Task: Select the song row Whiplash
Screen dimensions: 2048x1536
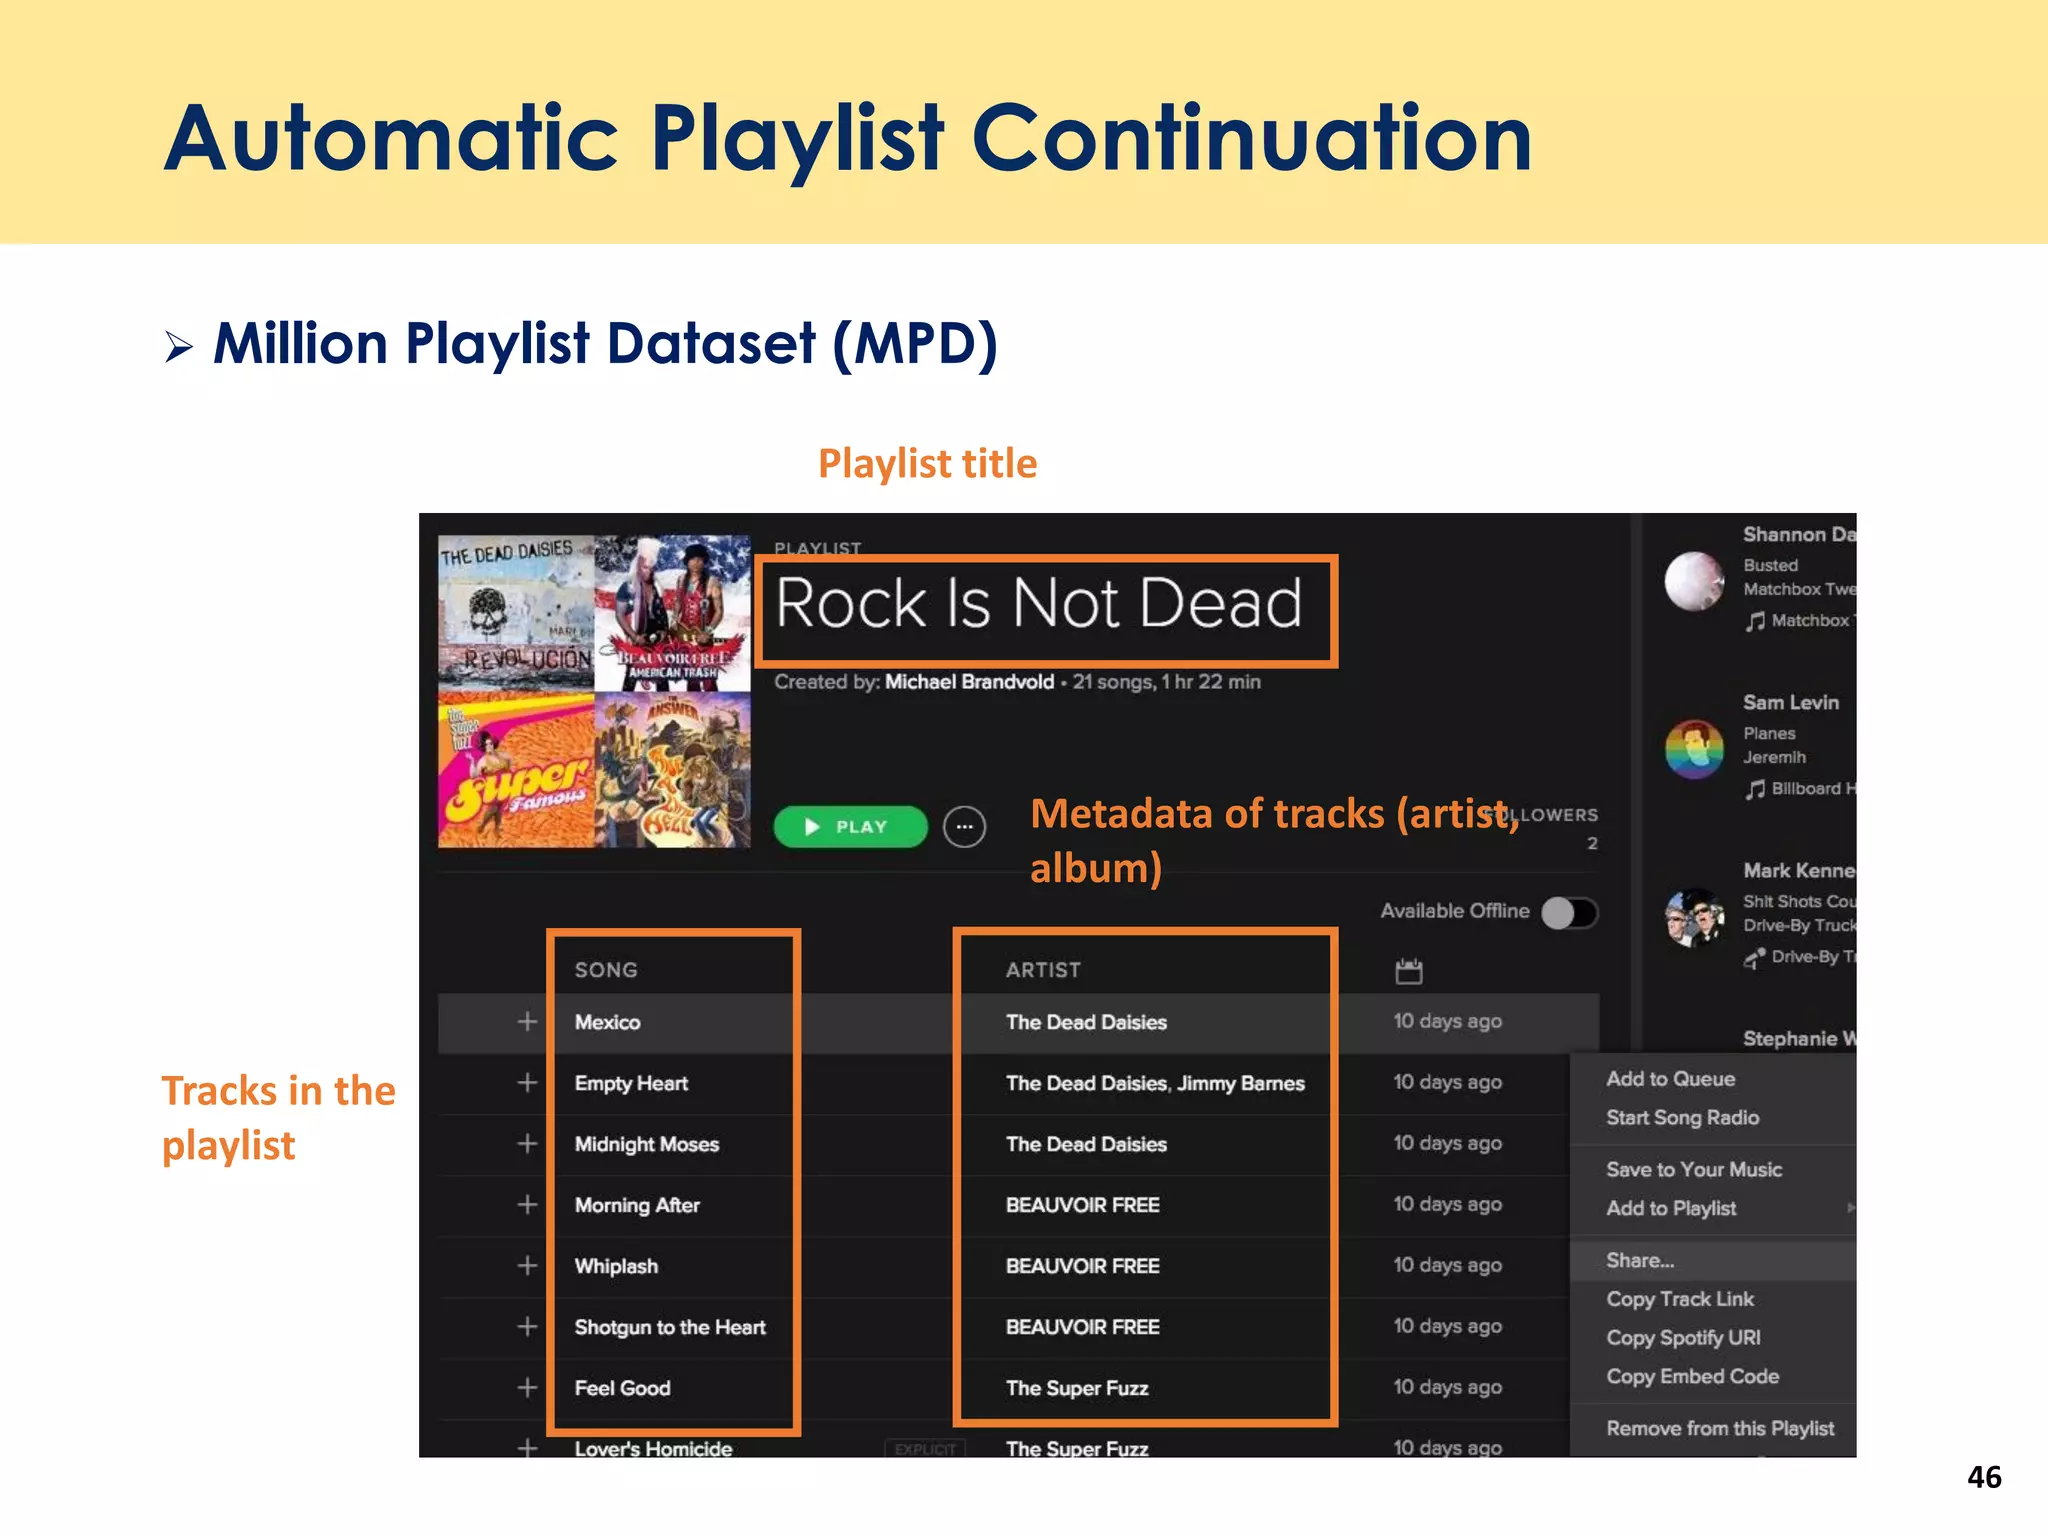Action: click(1004, 1266)
